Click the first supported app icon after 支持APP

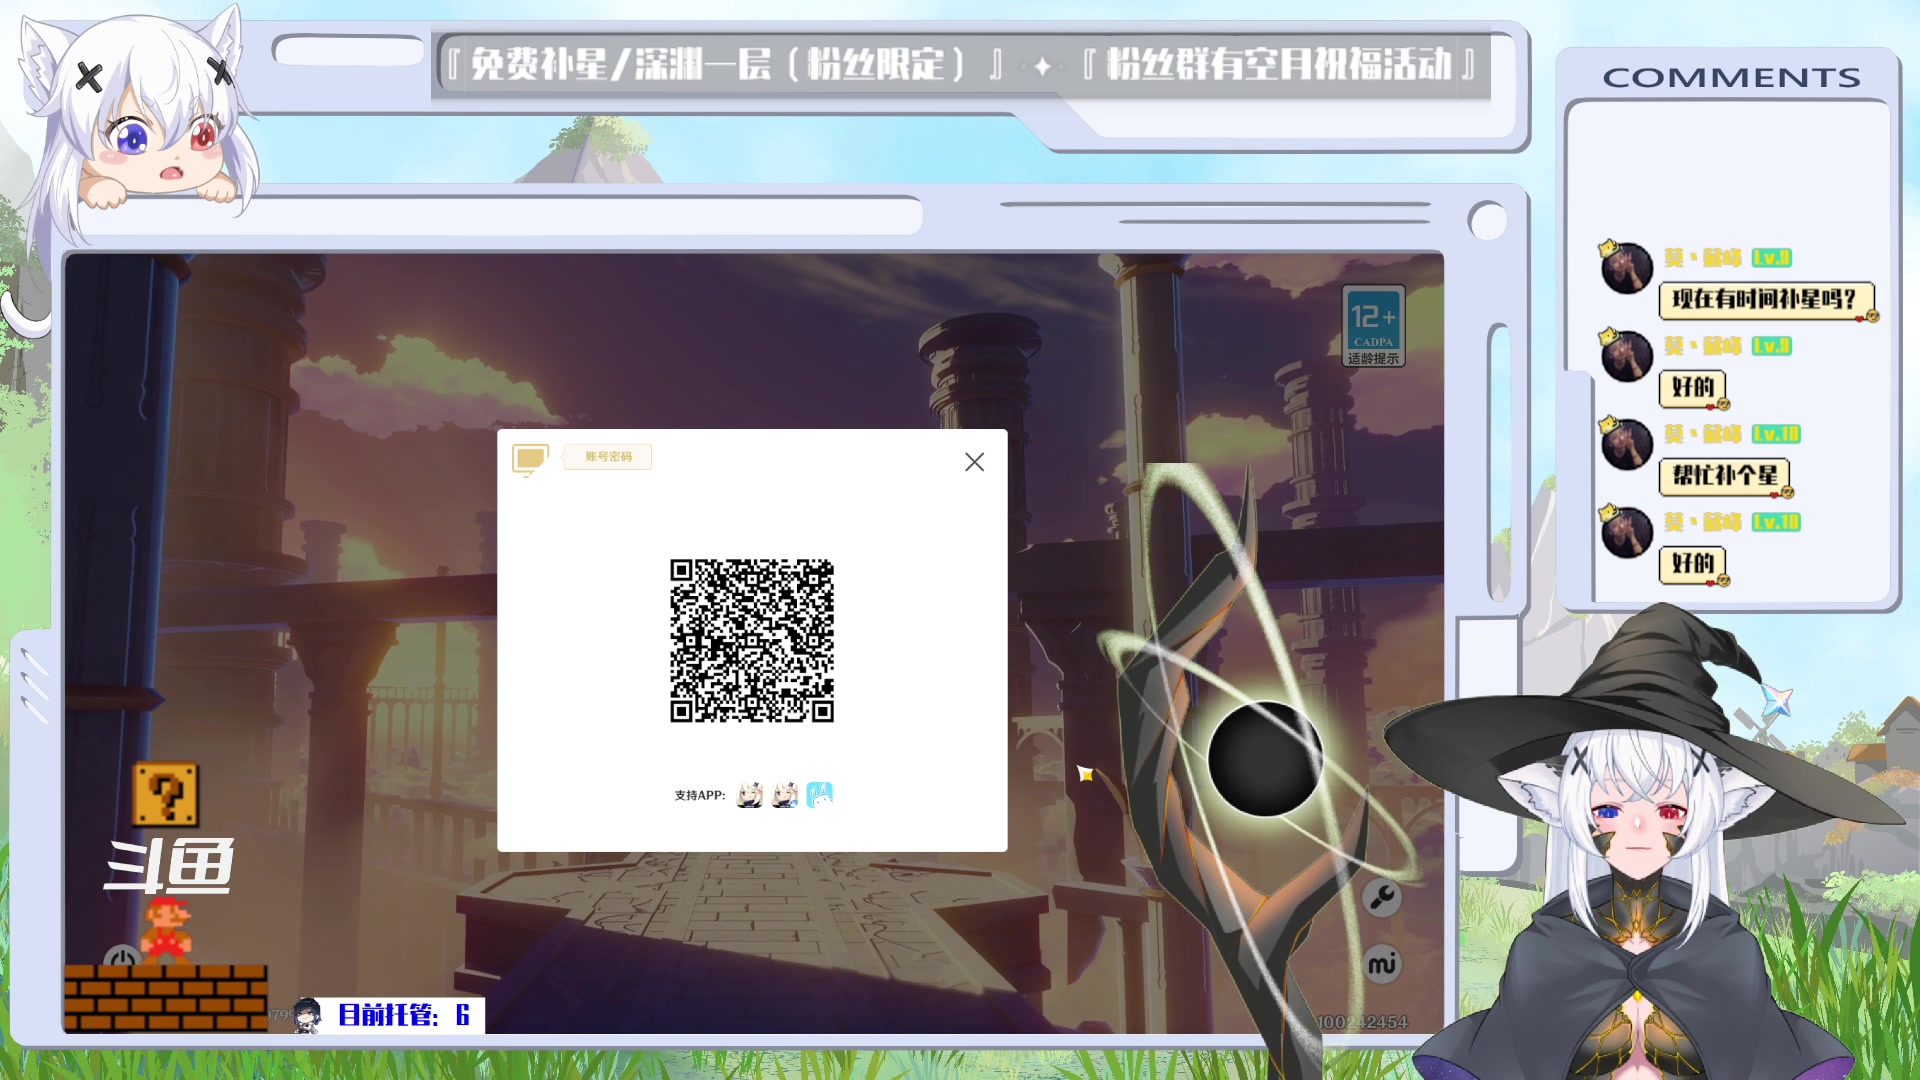point(749,795)
